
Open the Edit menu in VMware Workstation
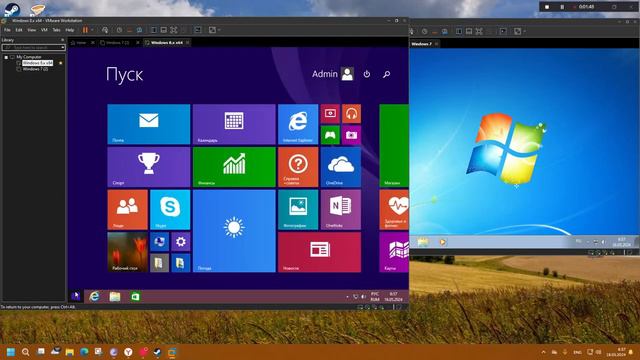[19, 30]
